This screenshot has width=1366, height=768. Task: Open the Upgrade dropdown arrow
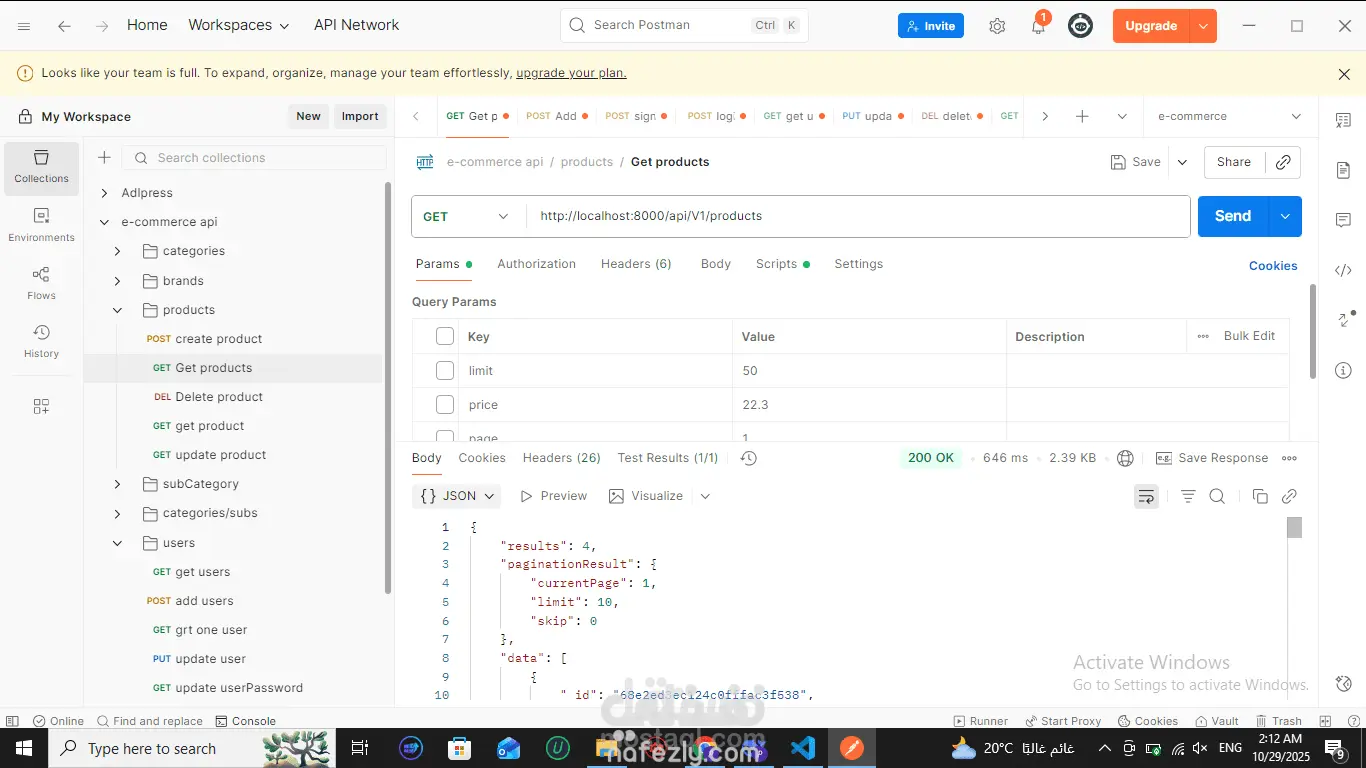click(x=1203, y=26)
